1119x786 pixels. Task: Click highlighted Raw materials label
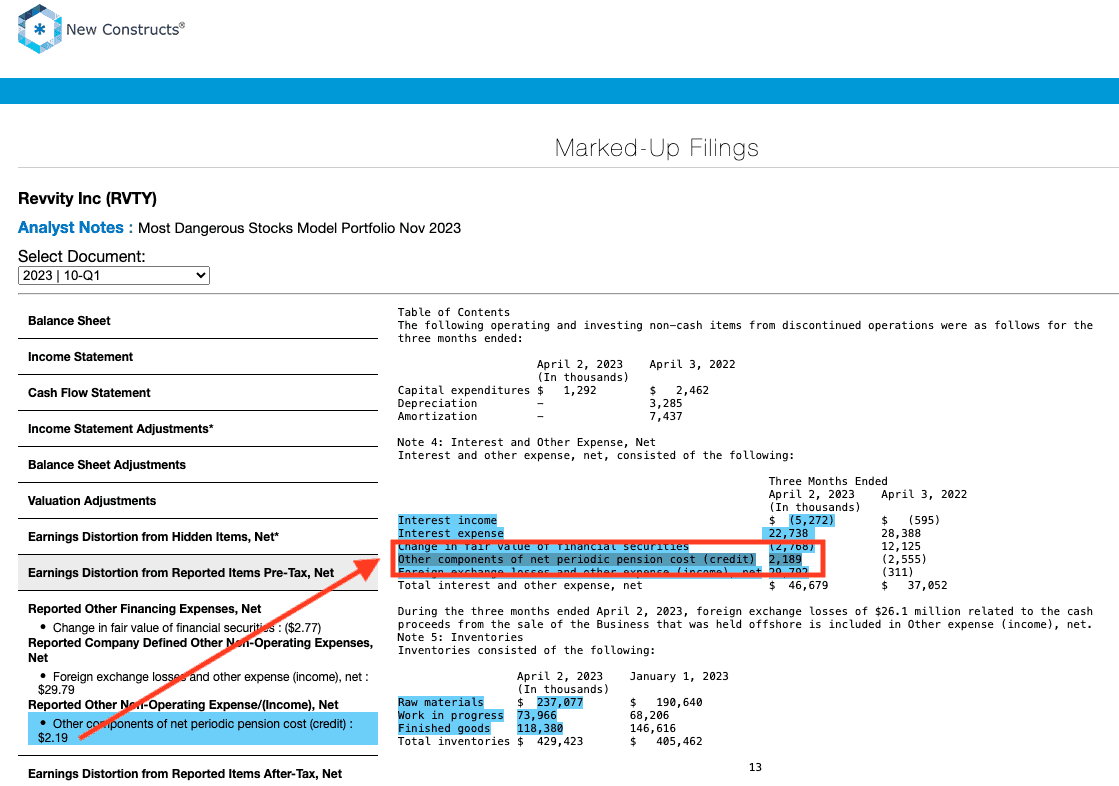pos(440,702)
